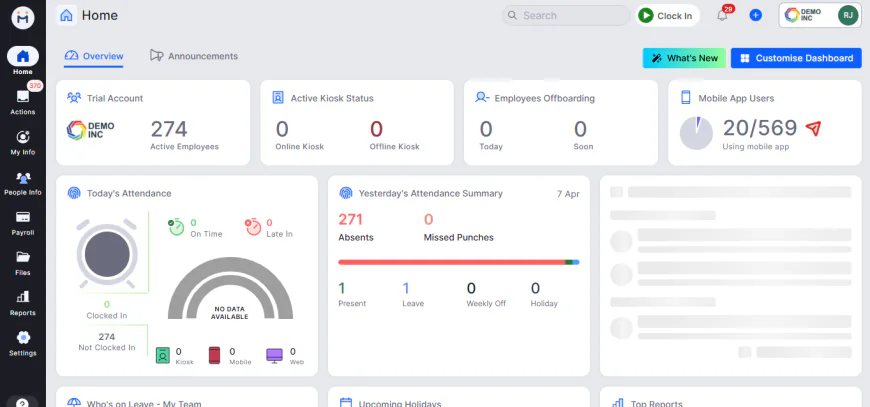Click the red send arrow in Mobile App Users

point(813,128)
